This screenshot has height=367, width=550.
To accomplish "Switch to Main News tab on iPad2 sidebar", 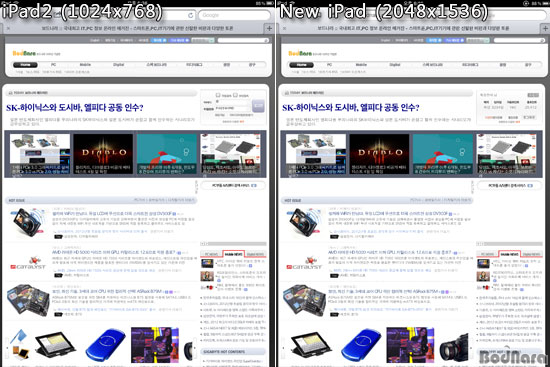I will pos(233,254).
